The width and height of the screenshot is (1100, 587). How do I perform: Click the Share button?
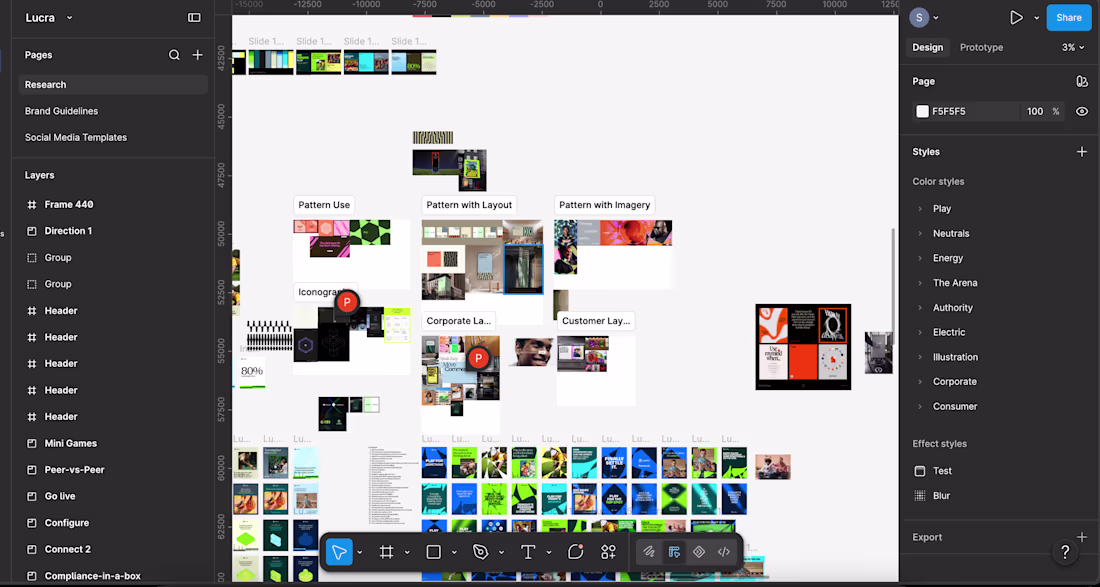pos(1068,18)
